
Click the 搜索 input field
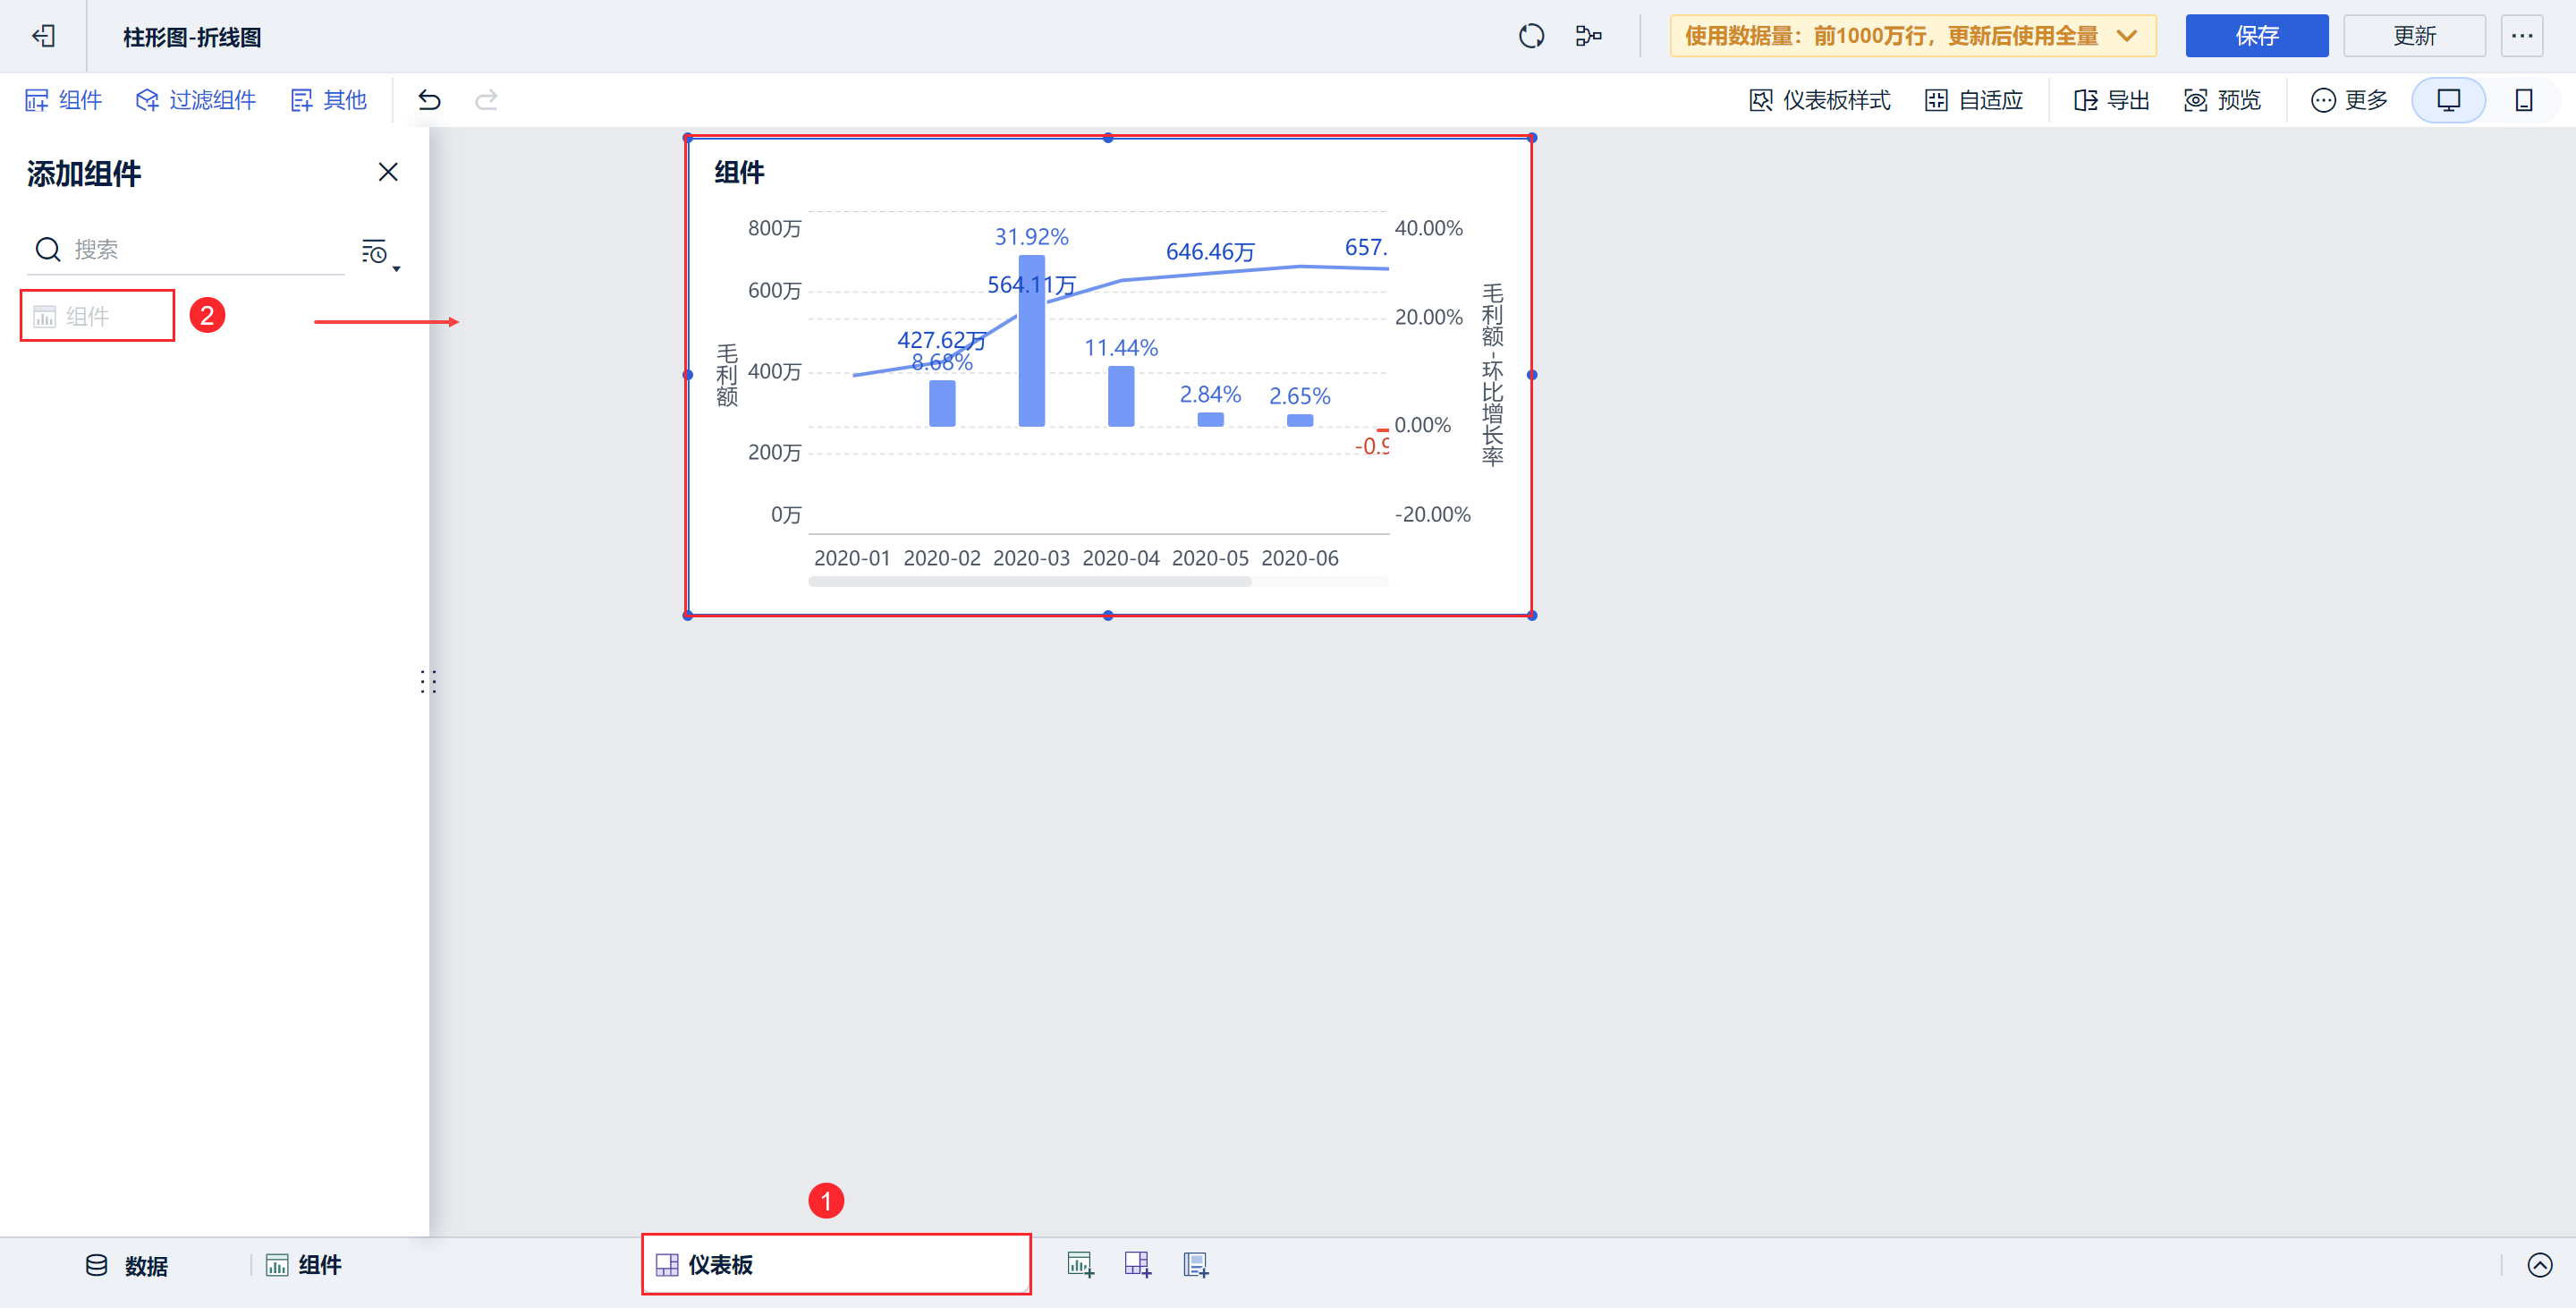(x=200, y=250)
